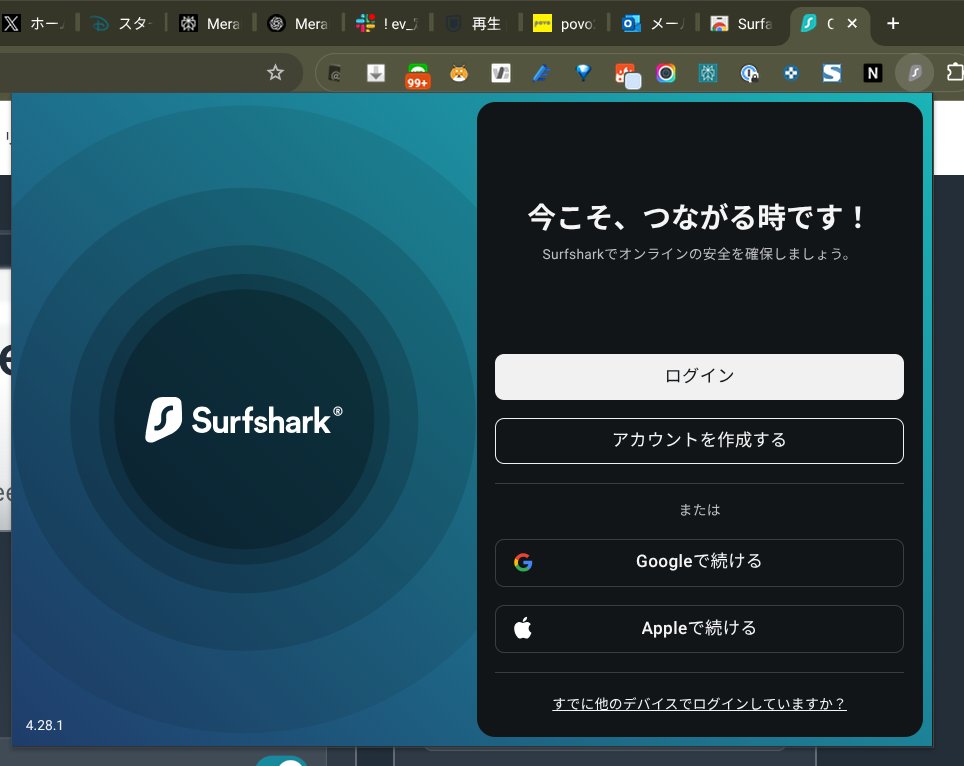This screenshot has width=964, height=766.
Task: Open the Mera tab with the spider icon
Action: coord(210,24)
